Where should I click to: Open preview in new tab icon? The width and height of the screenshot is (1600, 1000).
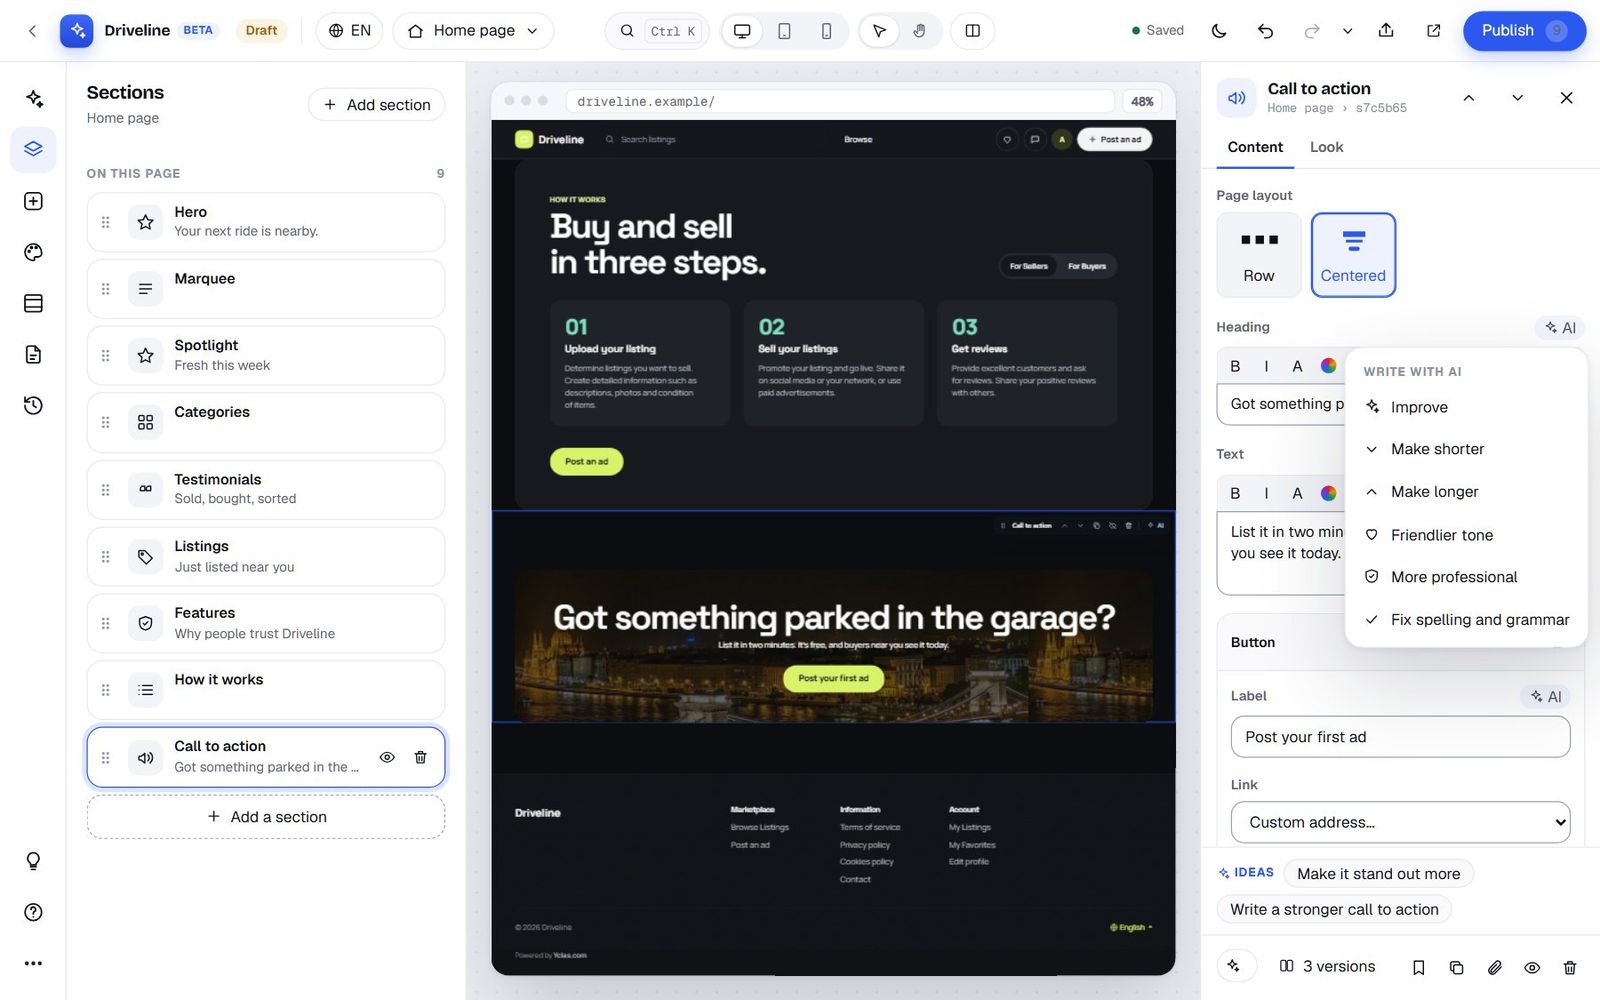[x=1433, y=31]
